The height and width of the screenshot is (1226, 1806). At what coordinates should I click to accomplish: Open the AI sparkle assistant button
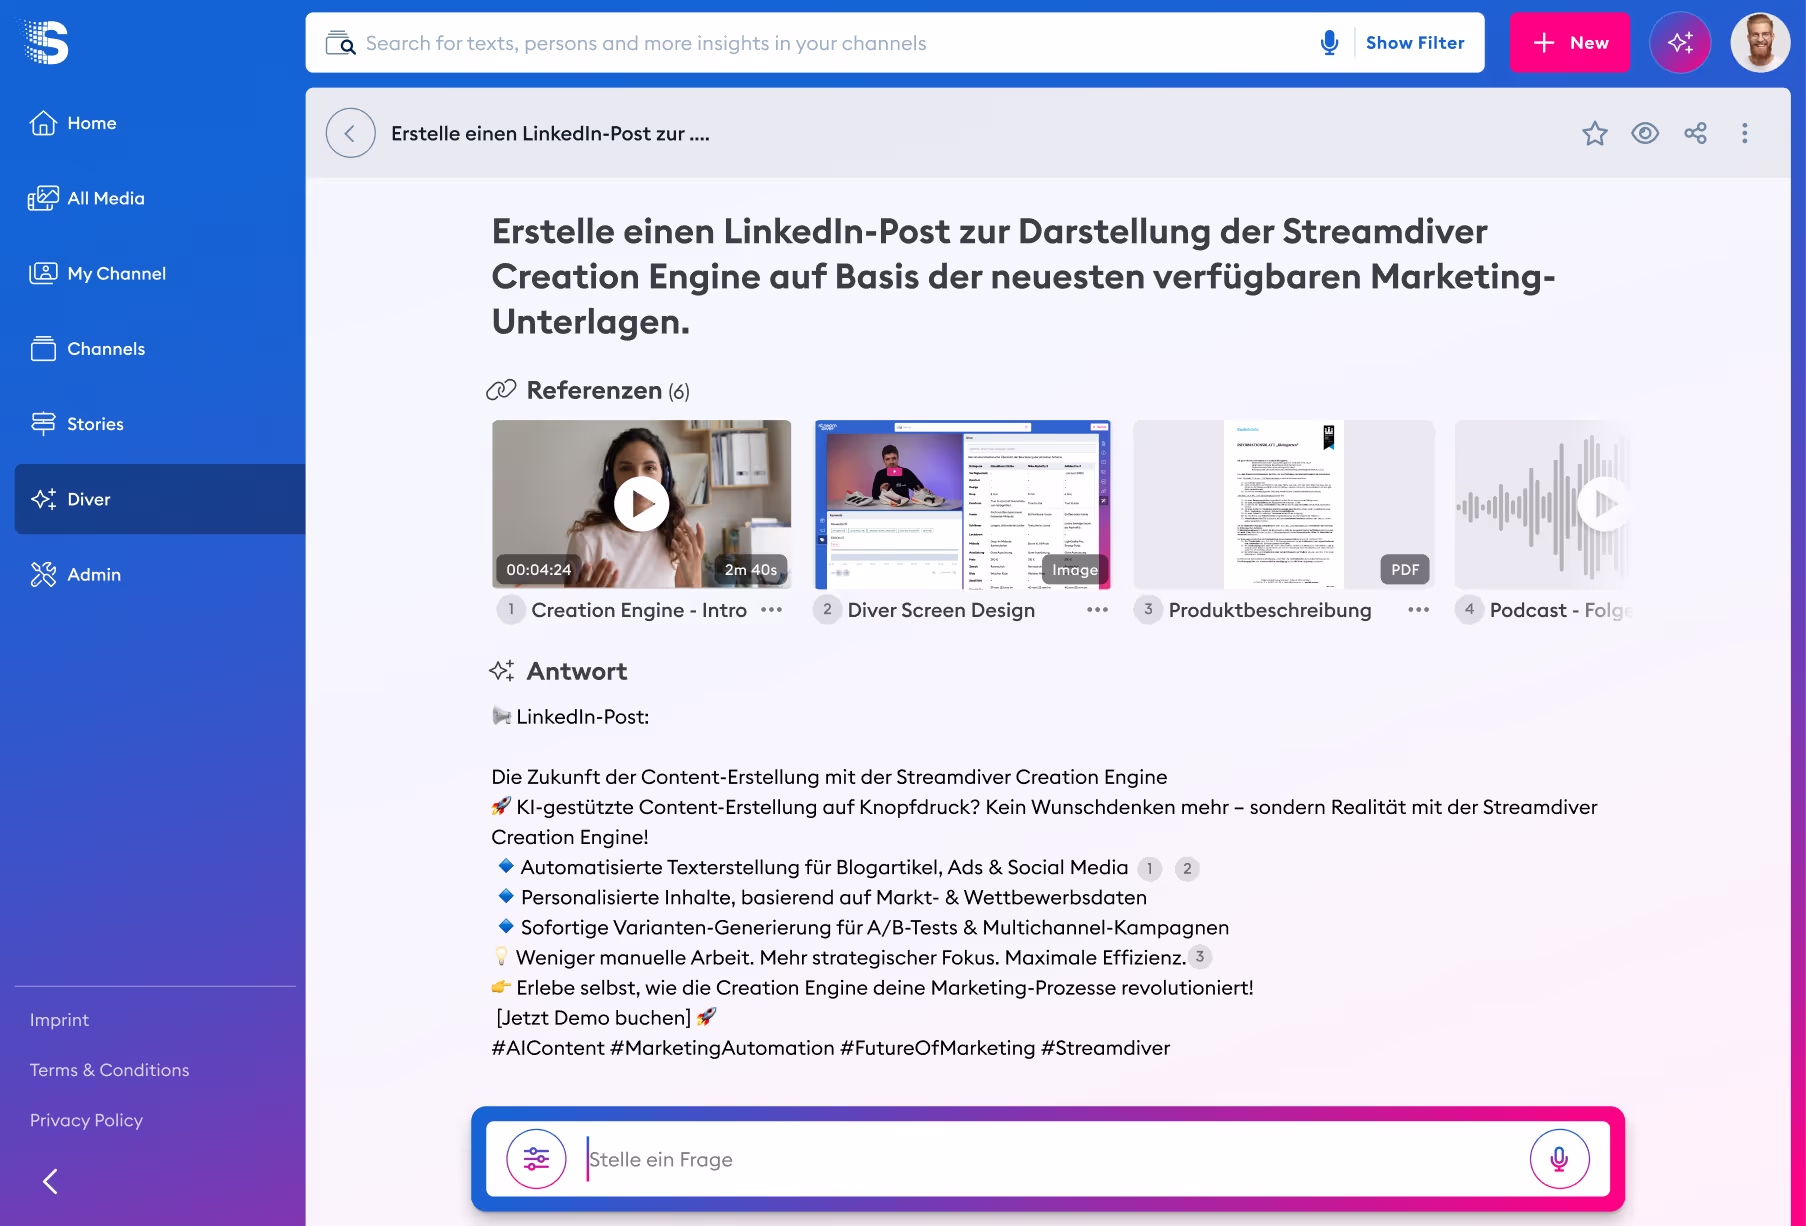click(x=1680, y=43)
